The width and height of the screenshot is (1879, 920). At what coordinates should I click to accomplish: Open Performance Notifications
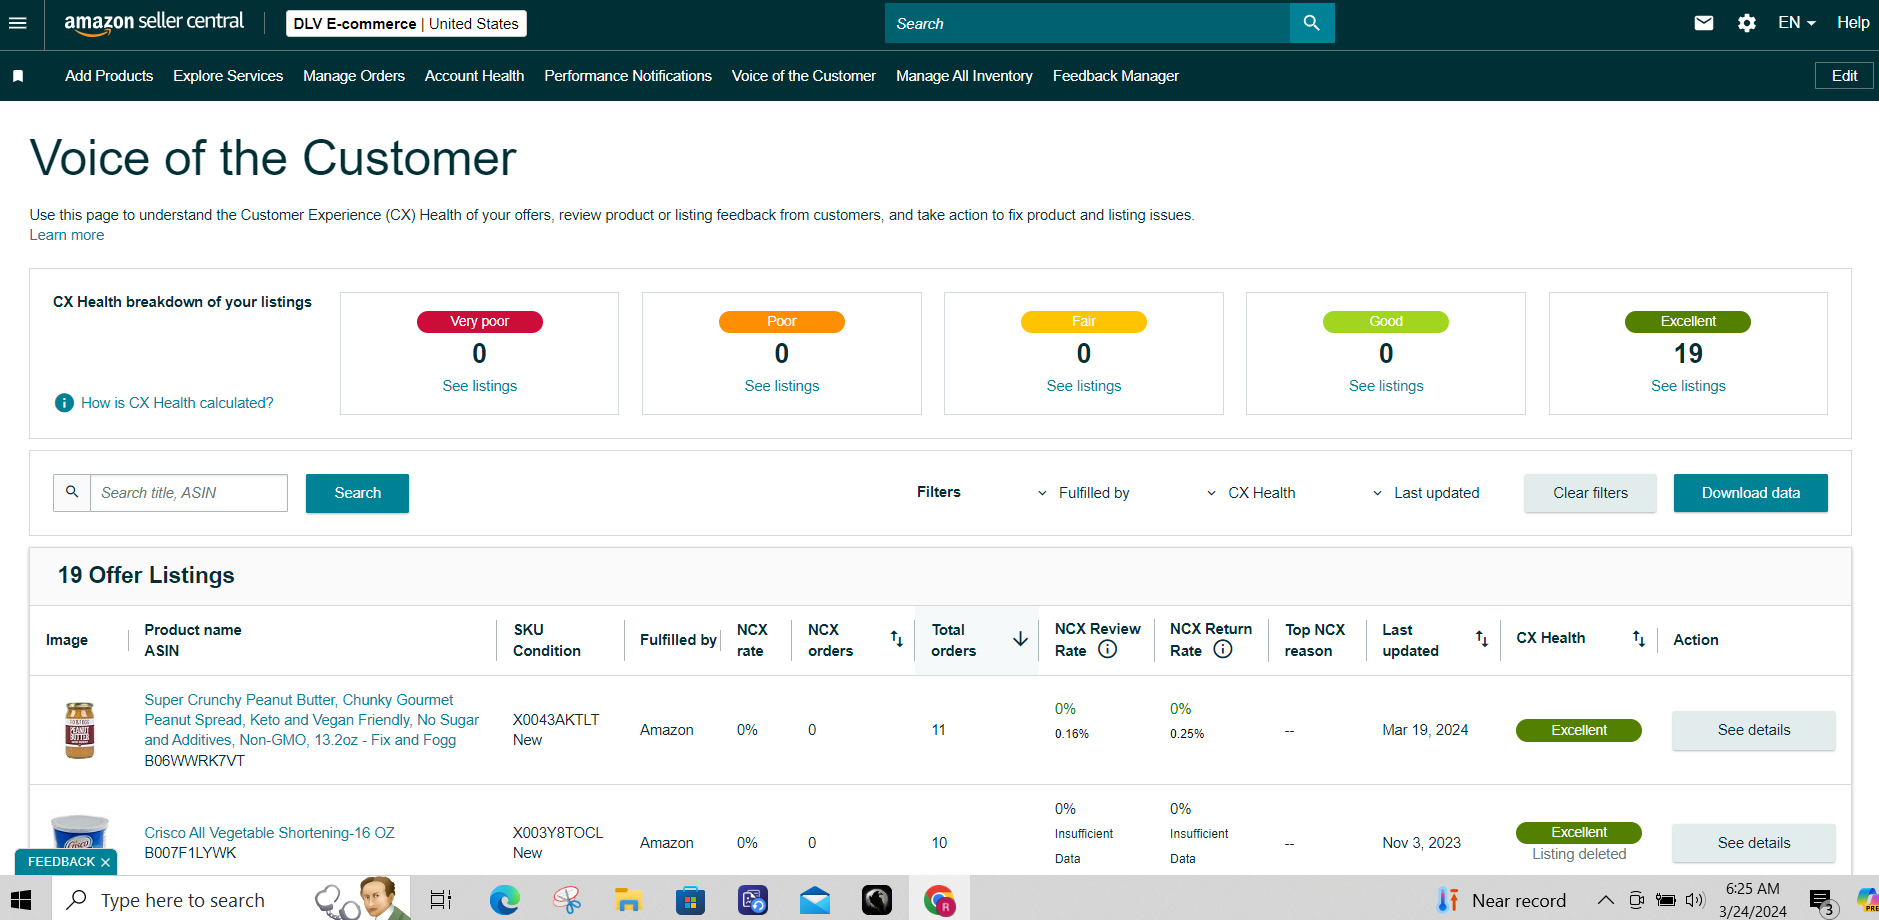pos(628,76)
